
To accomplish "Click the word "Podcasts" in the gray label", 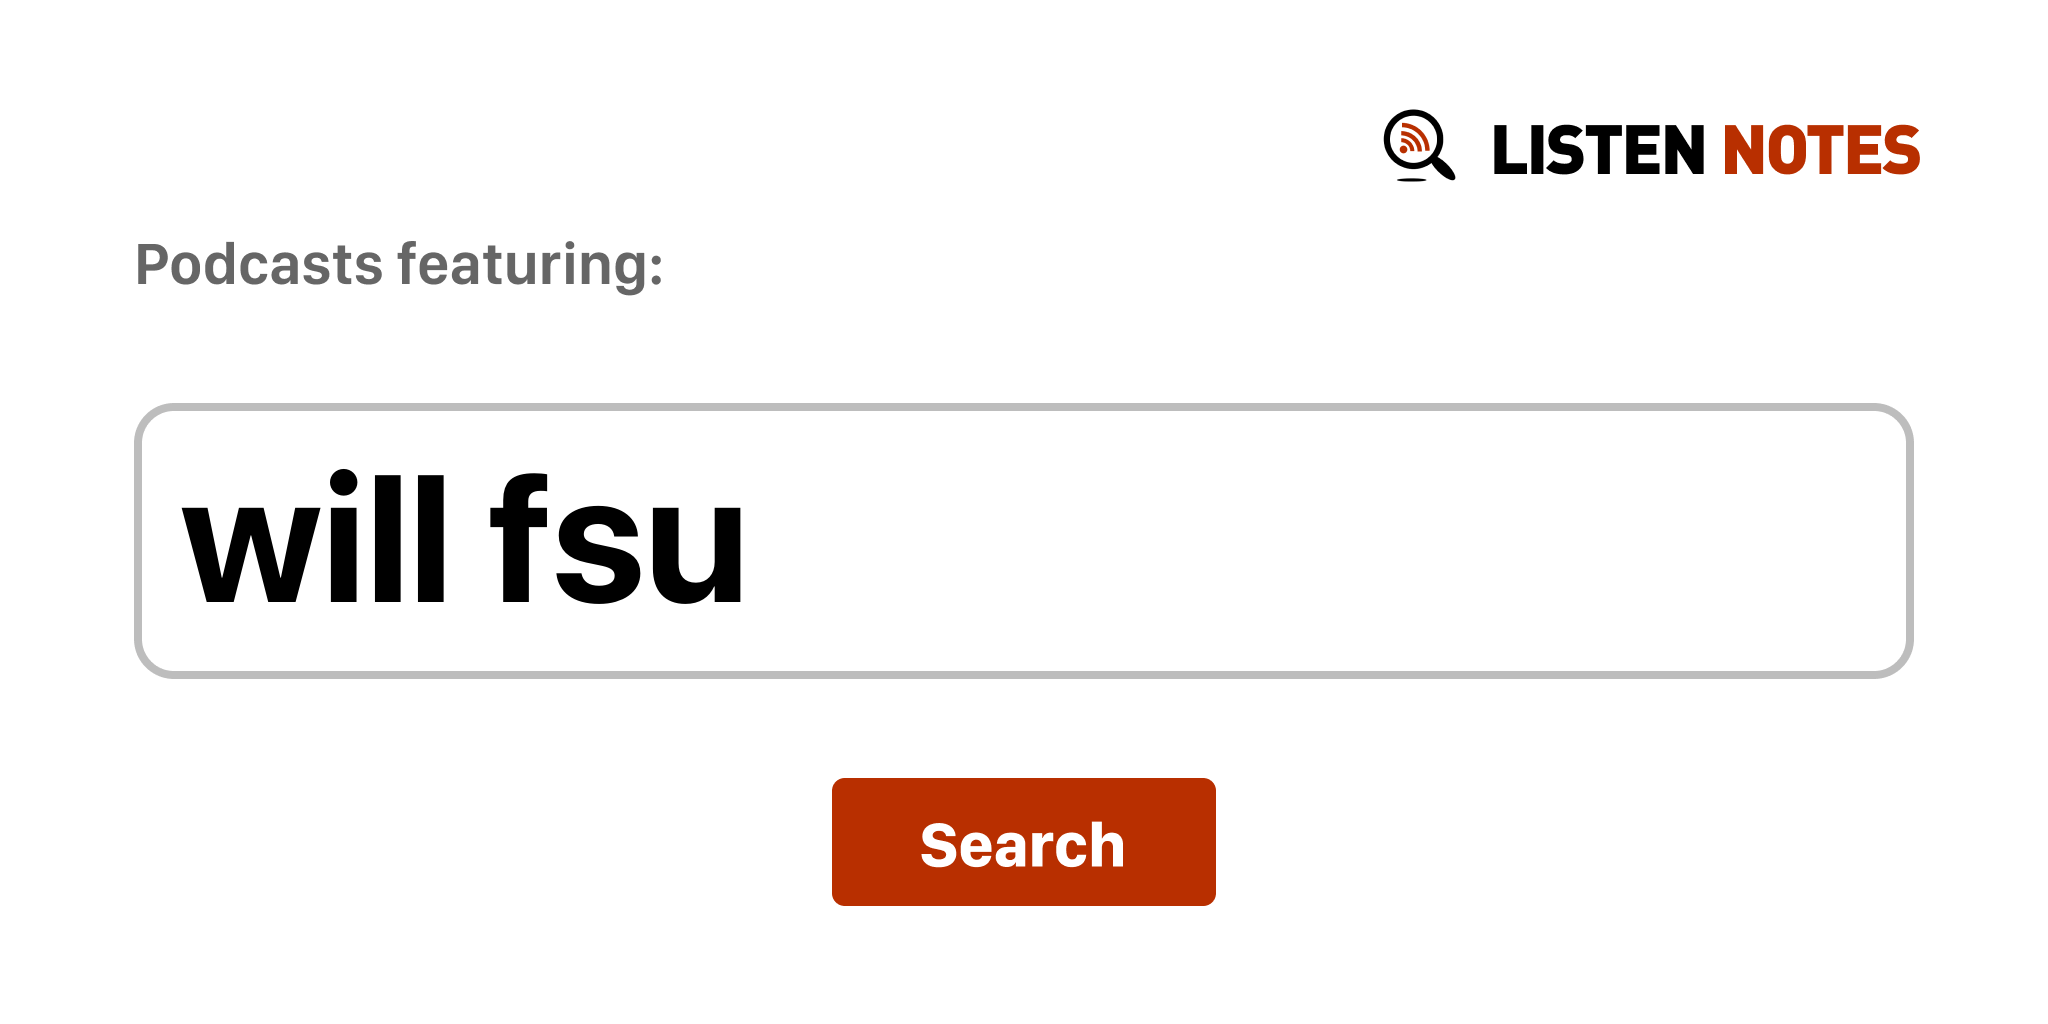I will (259, 266).
